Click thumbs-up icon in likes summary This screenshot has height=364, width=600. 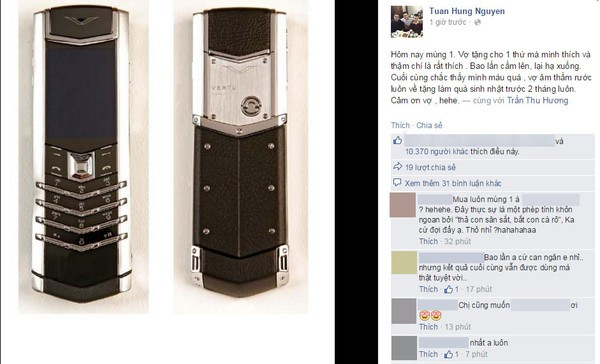click(398, 140)
